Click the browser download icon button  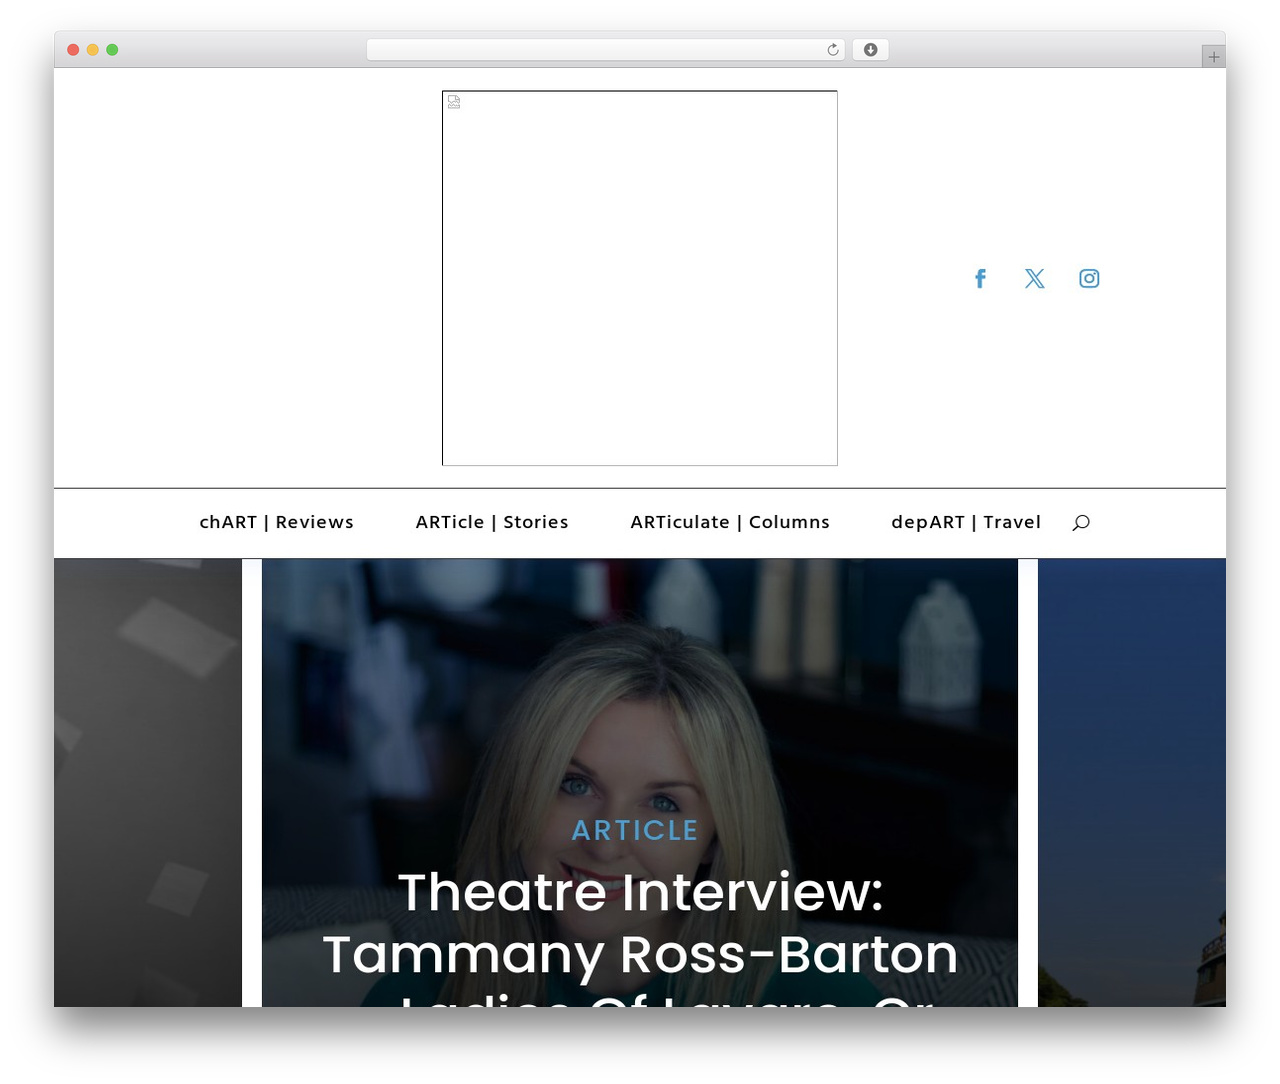click(870, 50)
